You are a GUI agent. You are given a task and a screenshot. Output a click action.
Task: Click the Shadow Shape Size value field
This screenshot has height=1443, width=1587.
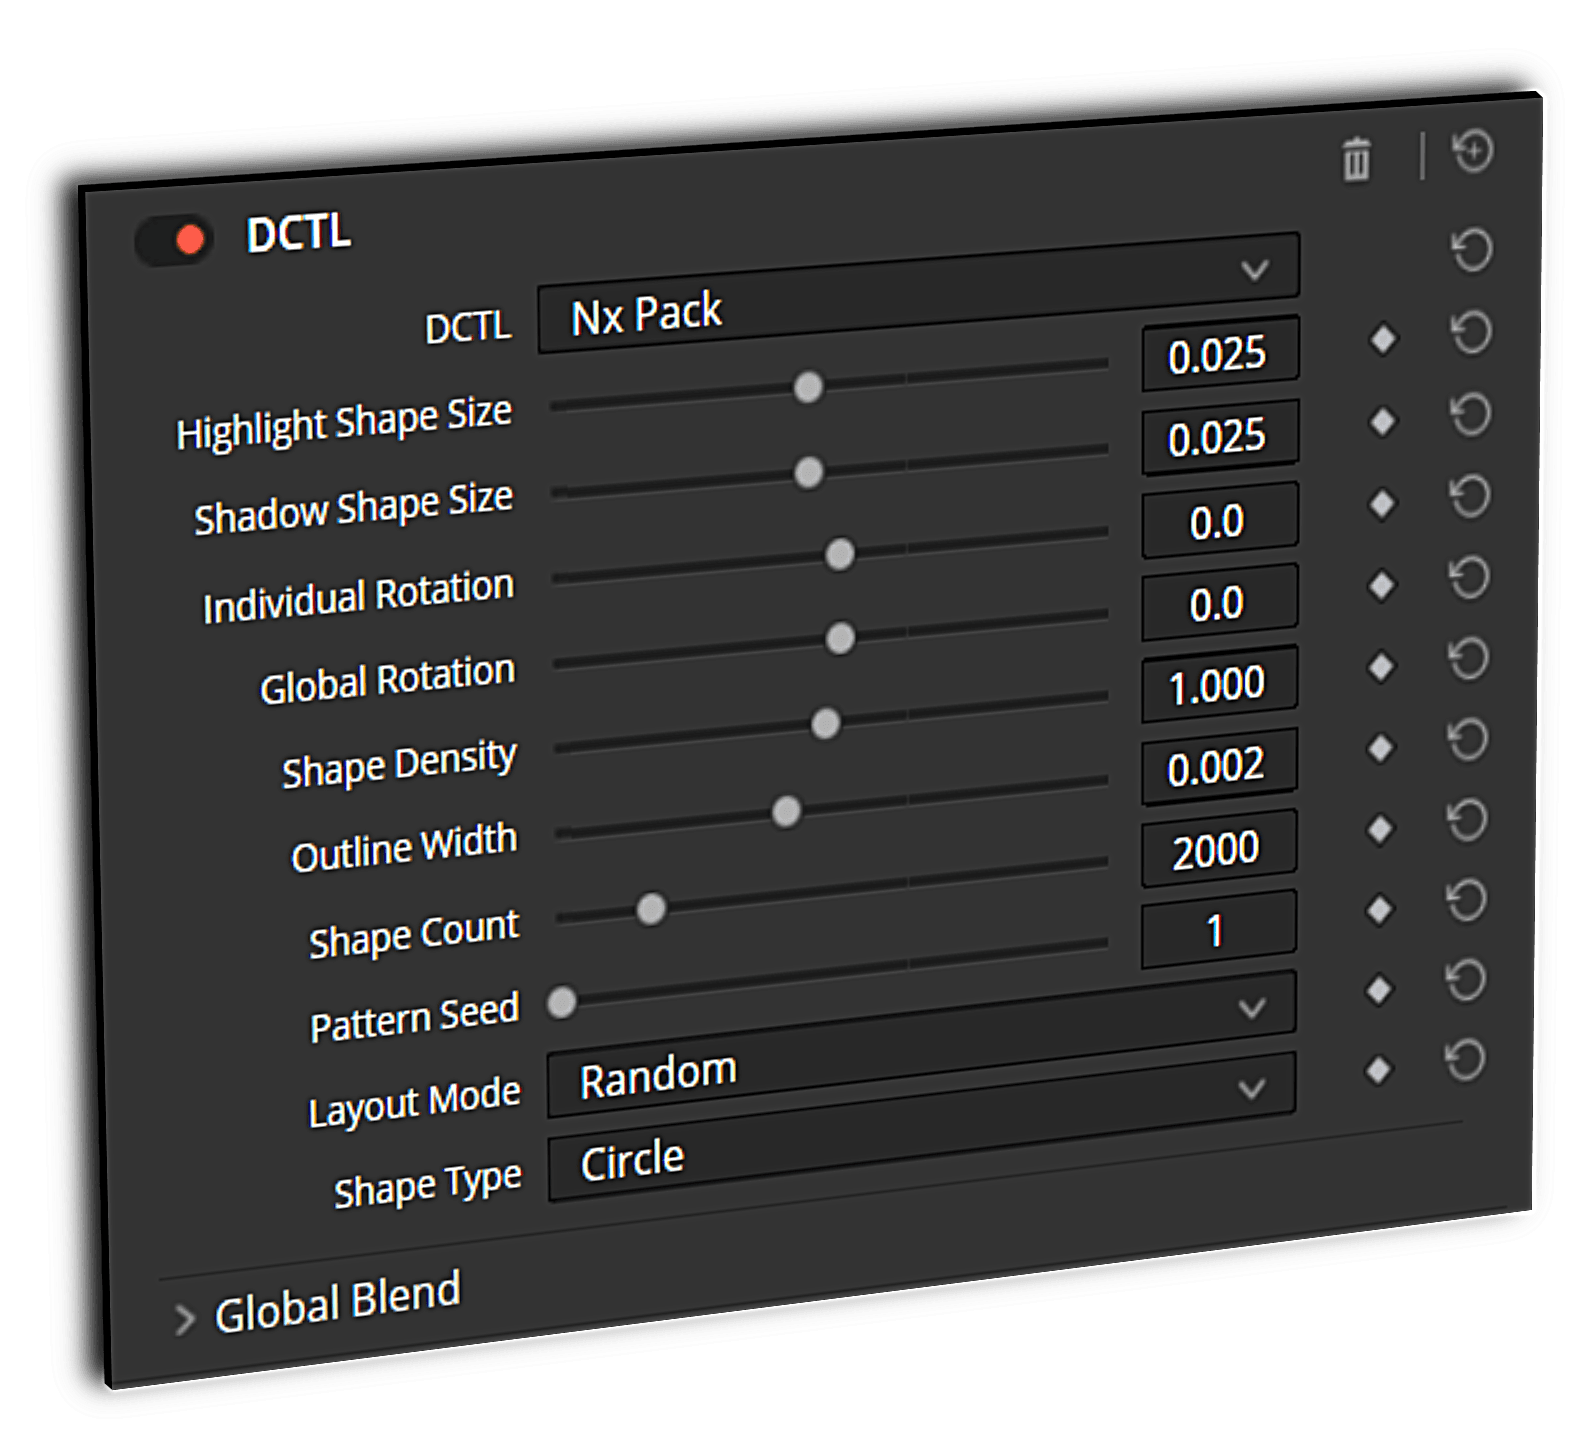(x=1220, y=437)
